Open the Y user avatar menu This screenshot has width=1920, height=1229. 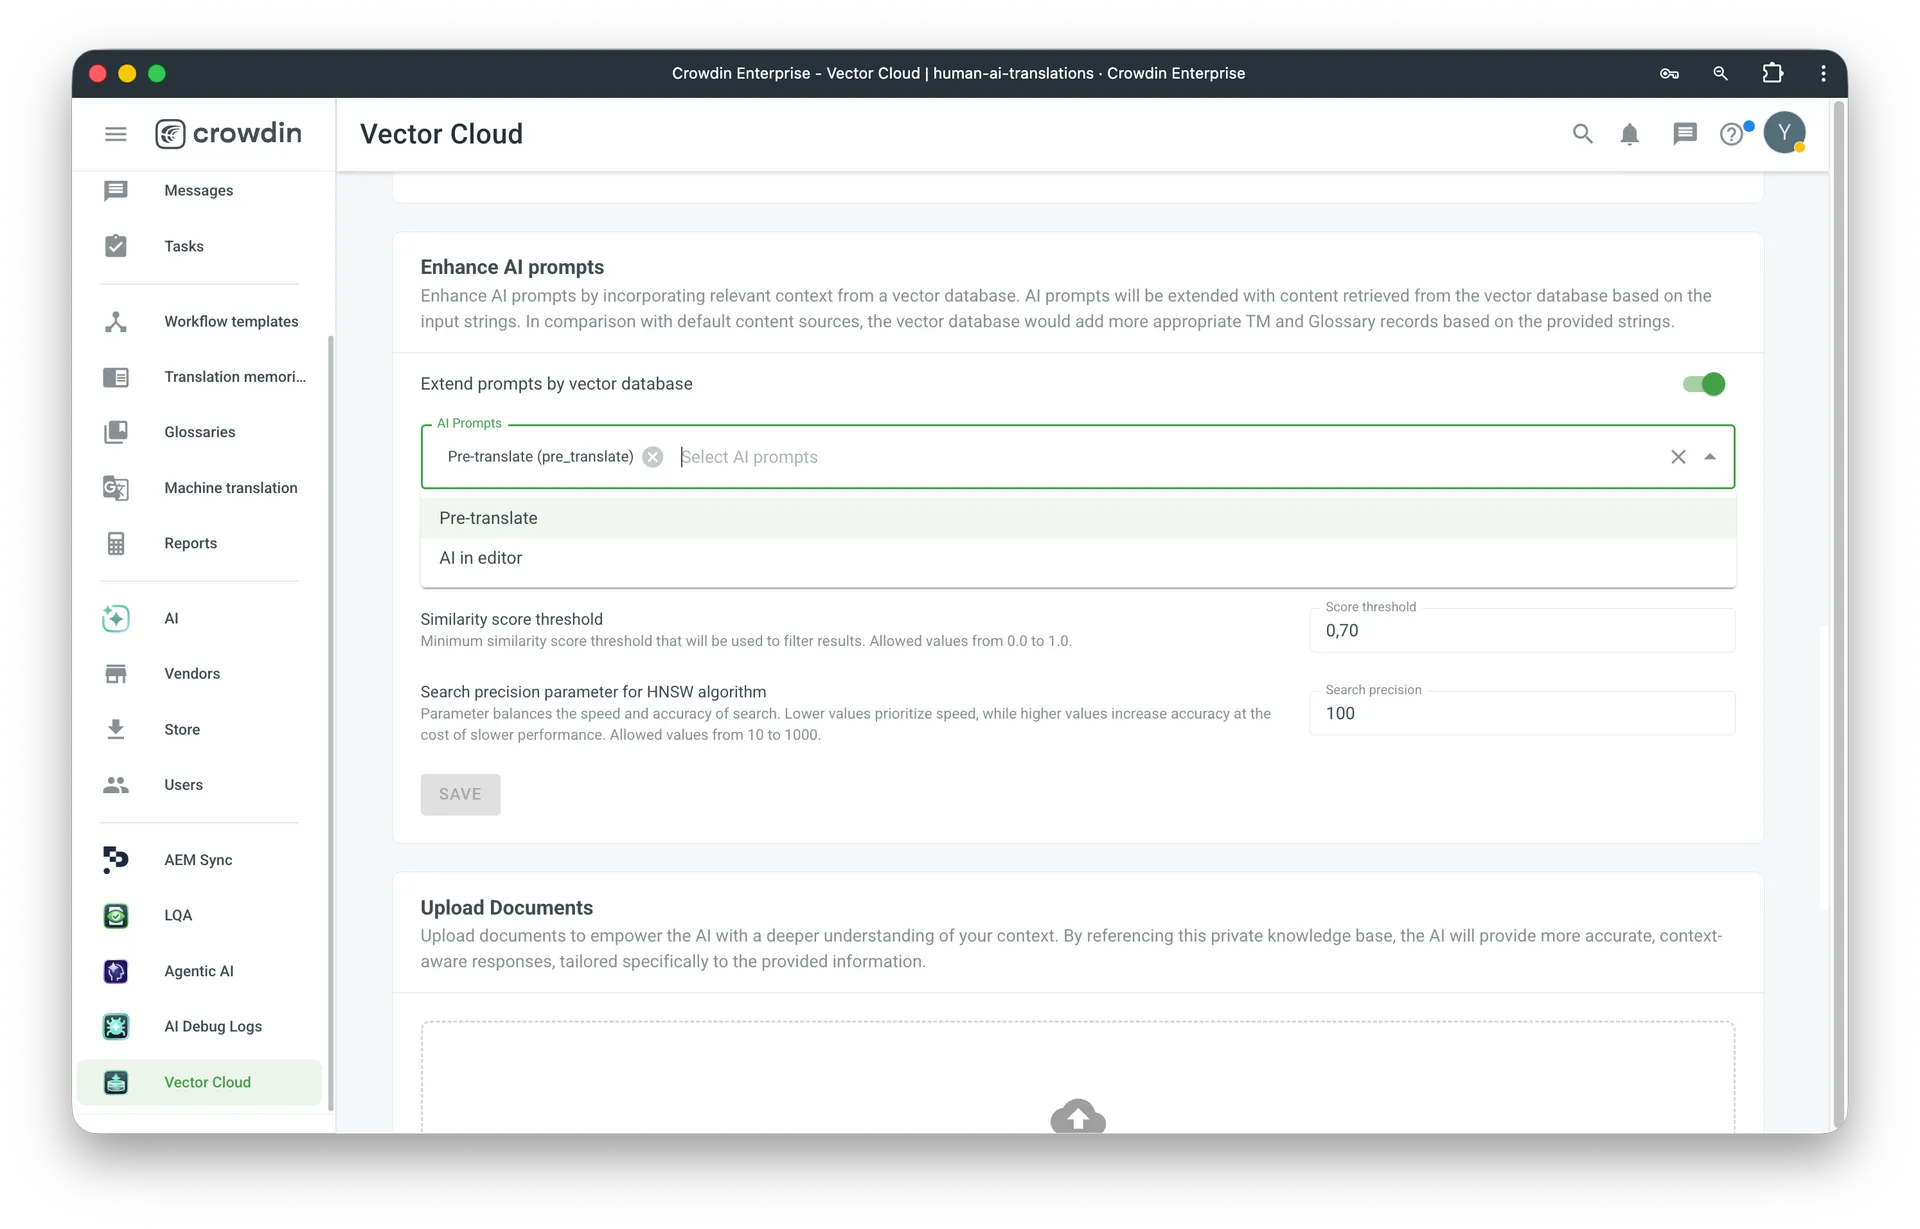(1784, 133)
